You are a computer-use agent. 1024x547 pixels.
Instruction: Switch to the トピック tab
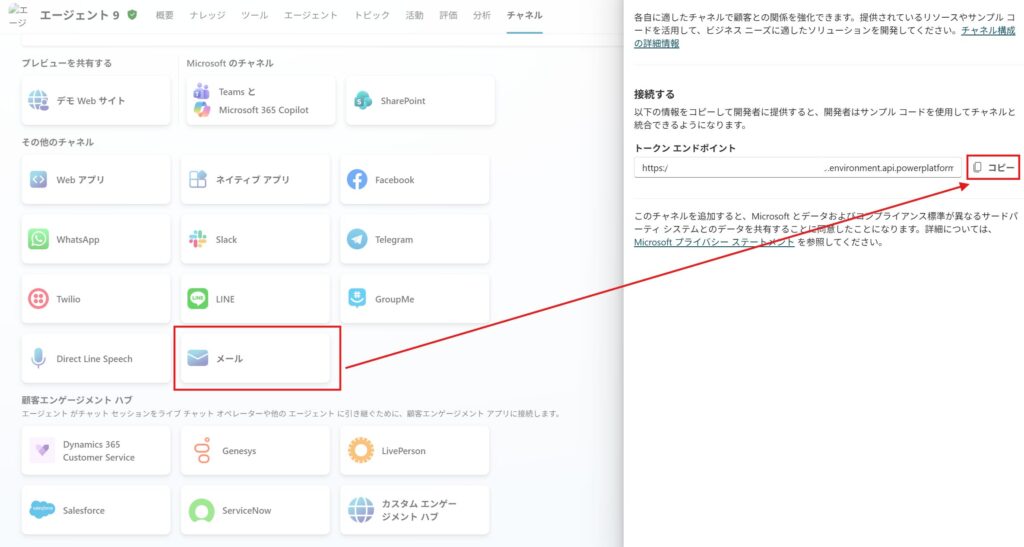[x=372, y=16]
